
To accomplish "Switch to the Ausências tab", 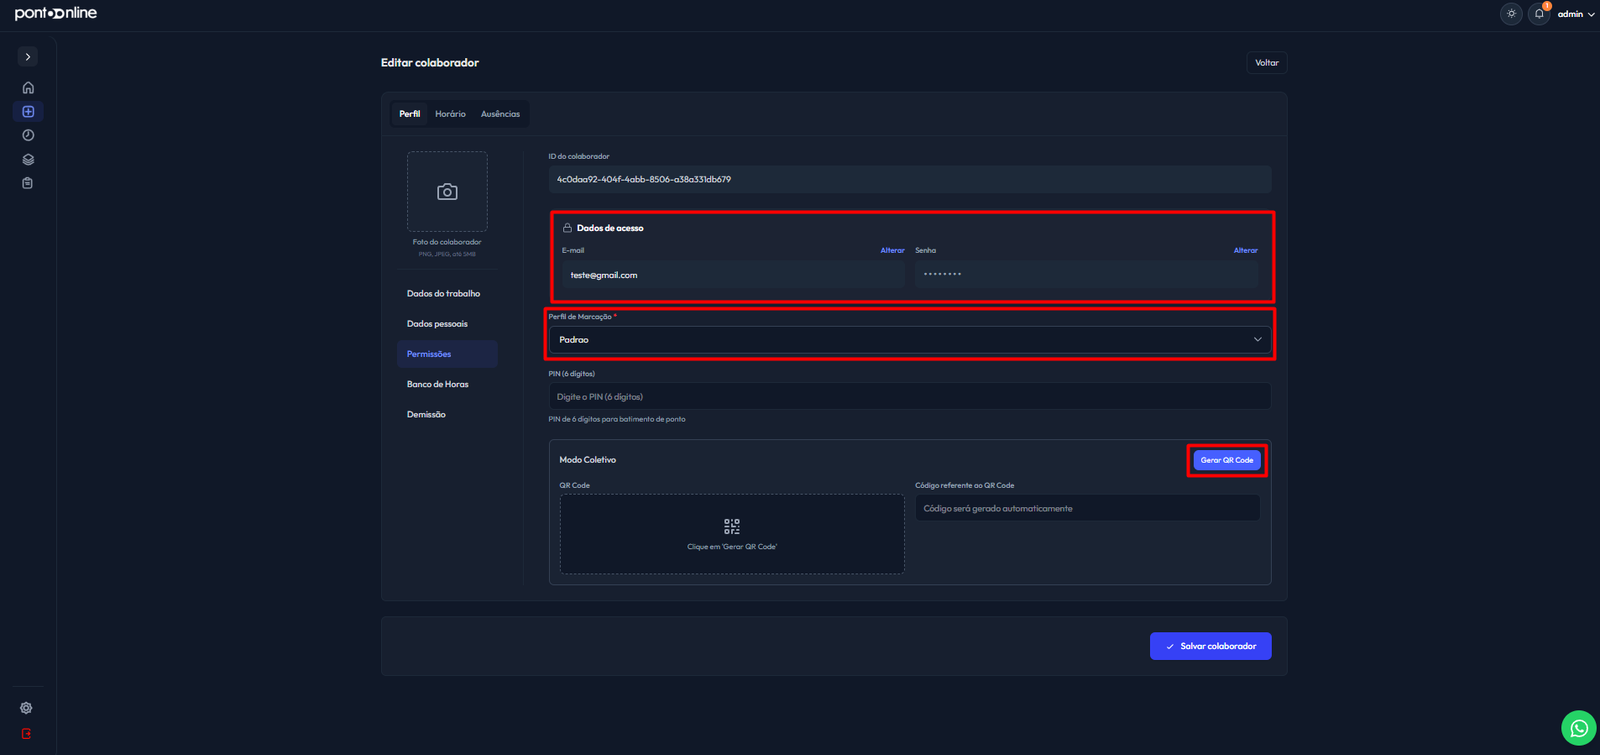I will pyautogui.click(x=500, y=114).
